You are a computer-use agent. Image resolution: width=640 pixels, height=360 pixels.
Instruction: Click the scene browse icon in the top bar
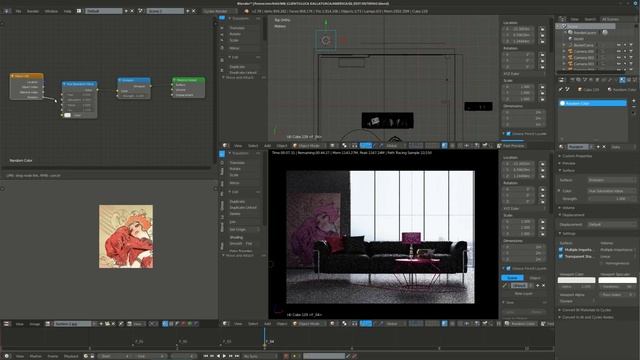(140, 11)
